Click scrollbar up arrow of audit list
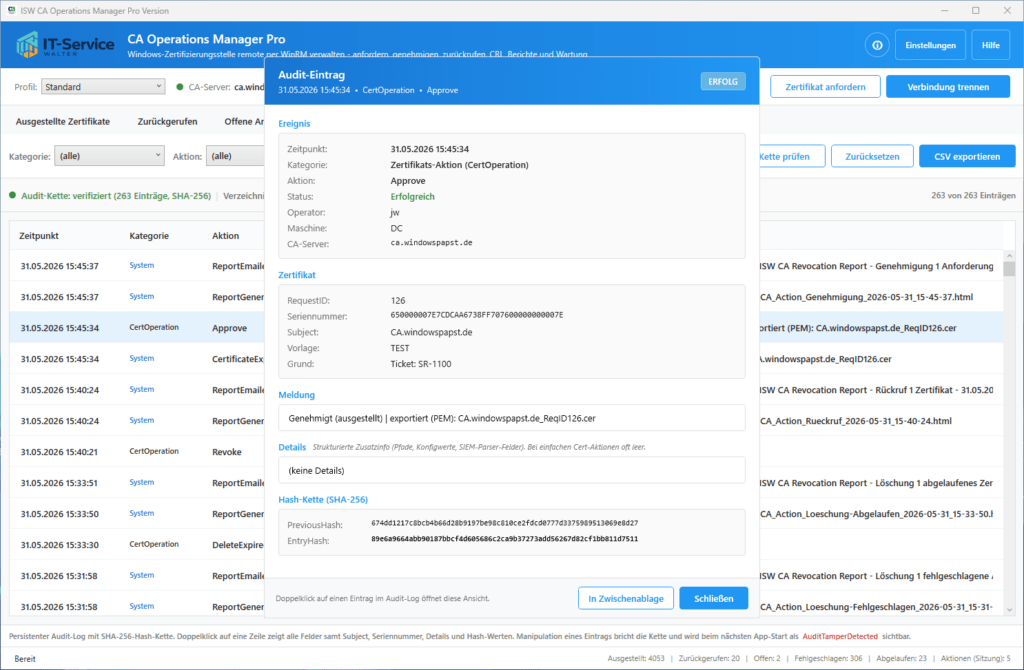Viewport: 1024px width, 670px height. pos(1009,256)
